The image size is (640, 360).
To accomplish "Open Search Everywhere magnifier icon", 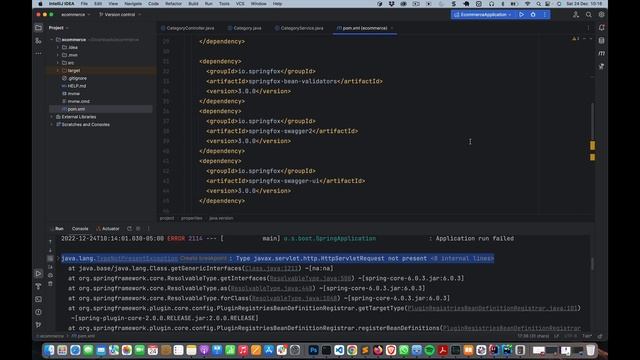I will (x=589, y=14).
